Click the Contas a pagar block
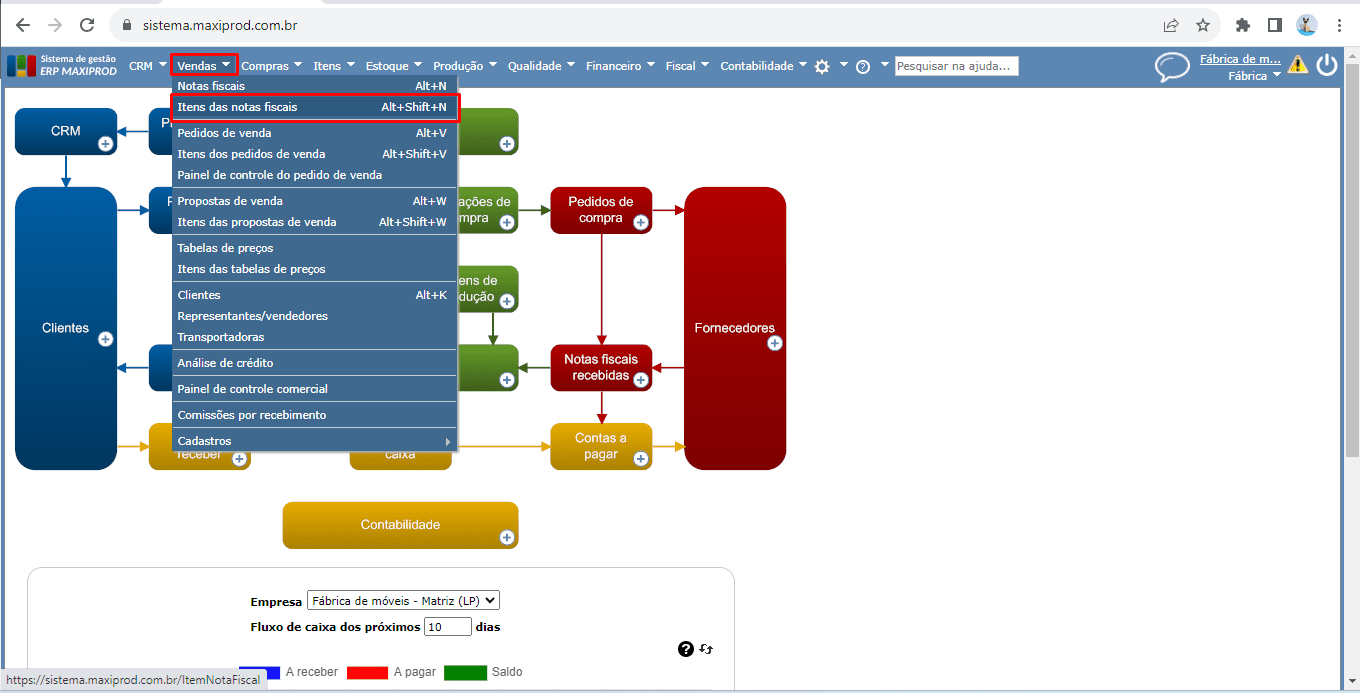1360x693 pixels. pos(601,446)
